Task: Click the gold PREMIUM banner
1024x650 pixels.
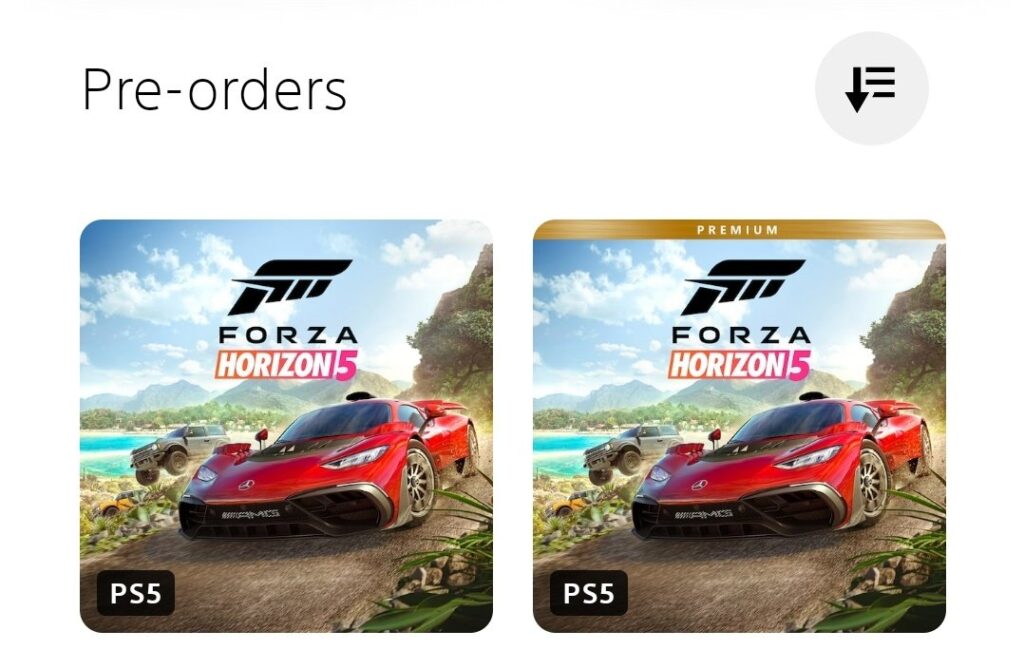Action: tap(739, 230)
